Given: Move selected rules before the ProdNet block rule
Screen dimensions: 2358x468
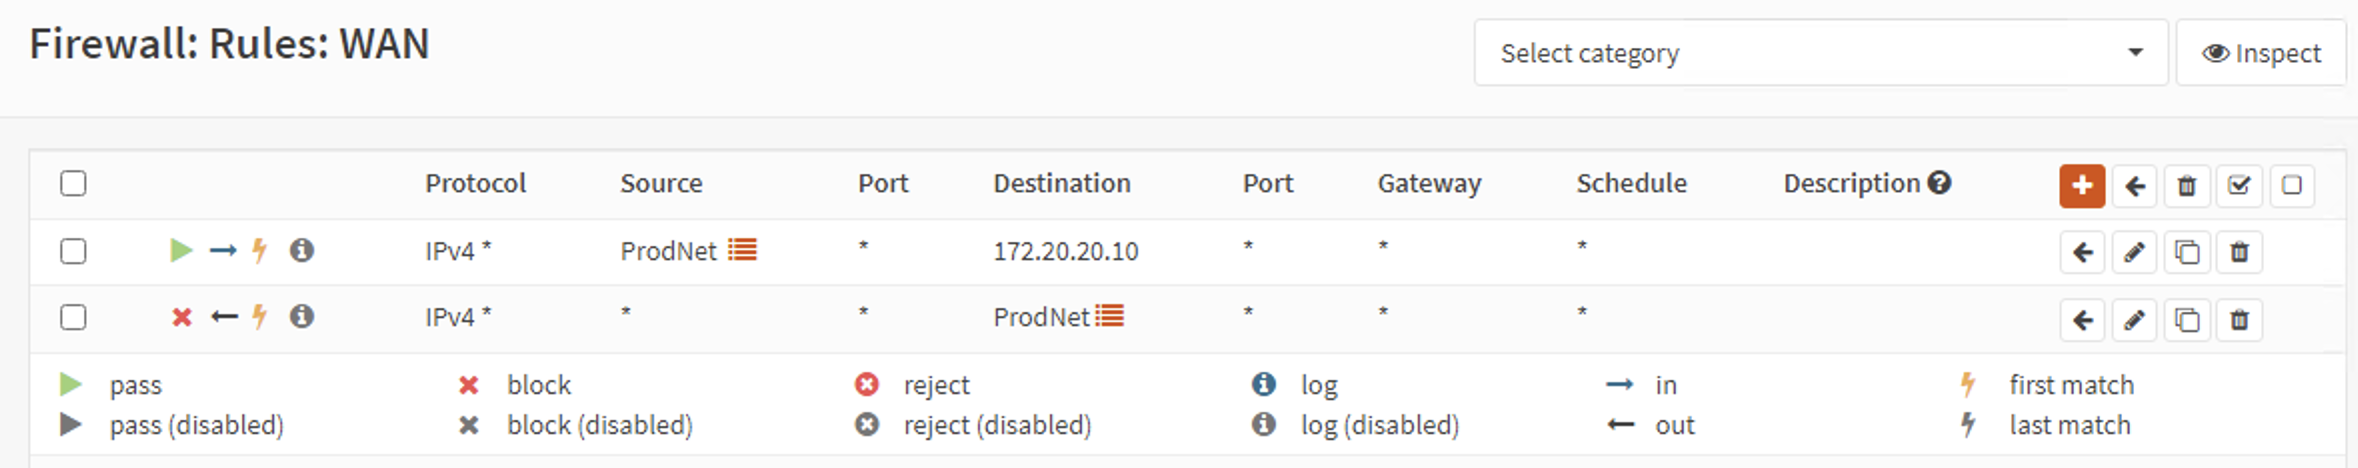Looking at the screenshot, I should click(x=2082, y=320).
